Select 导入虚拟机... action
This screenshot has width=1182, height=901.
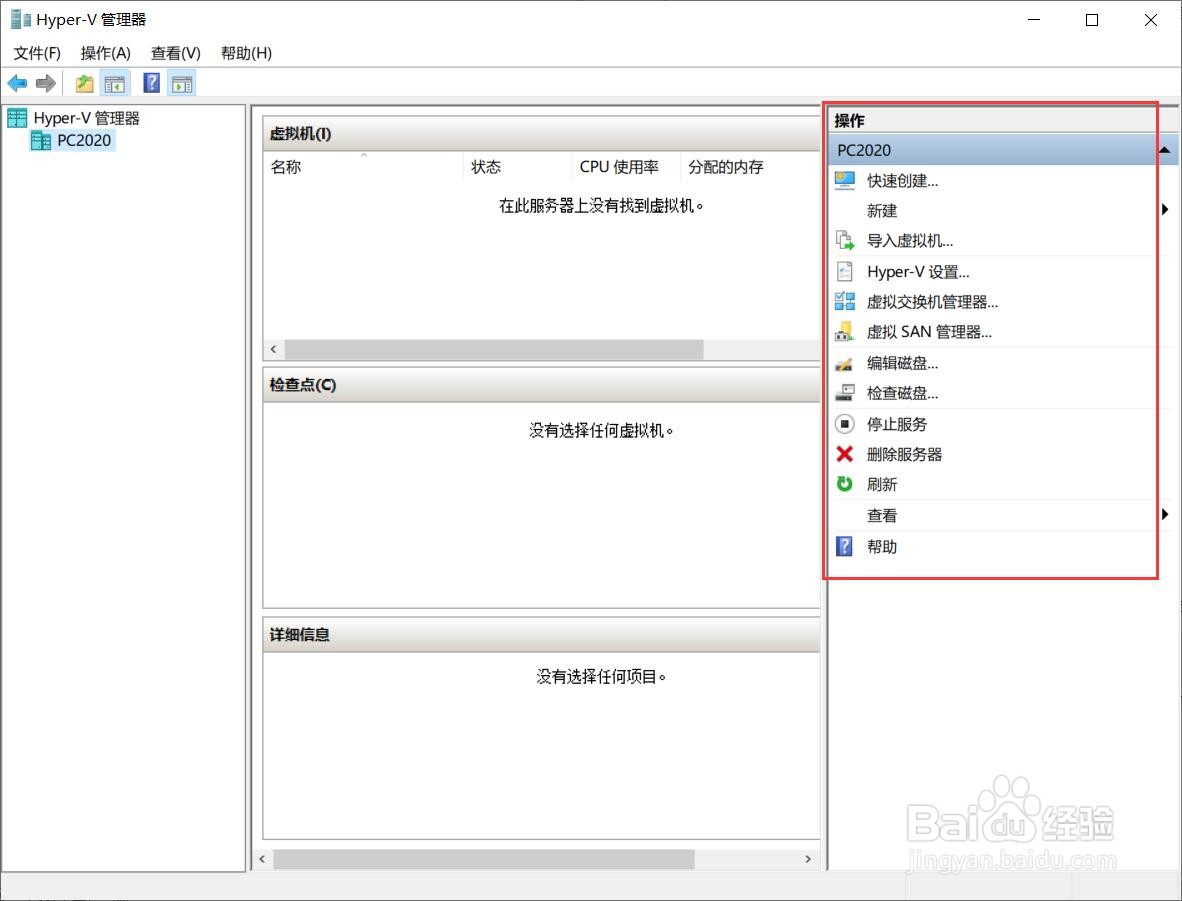click(x=910, y=241)
